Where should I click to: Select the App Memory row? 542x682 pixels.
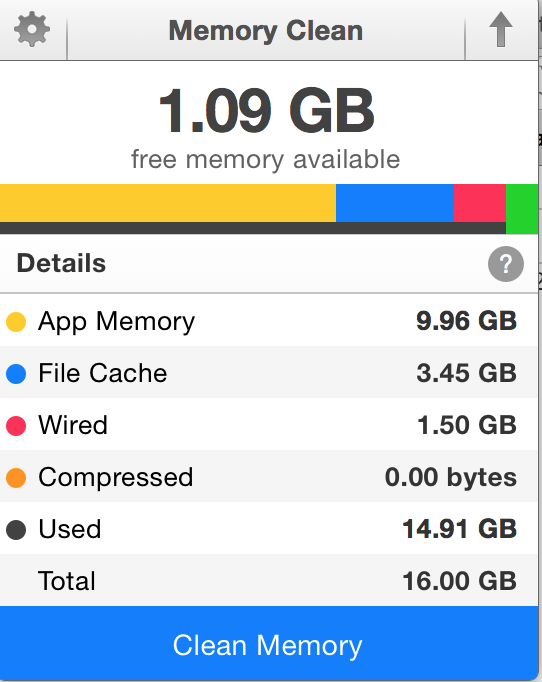coord(269,321)
